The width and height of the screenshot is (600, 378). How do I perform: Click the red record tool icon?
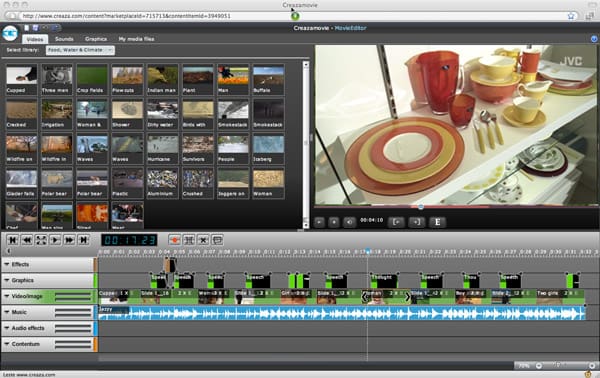tap(174, 240)
